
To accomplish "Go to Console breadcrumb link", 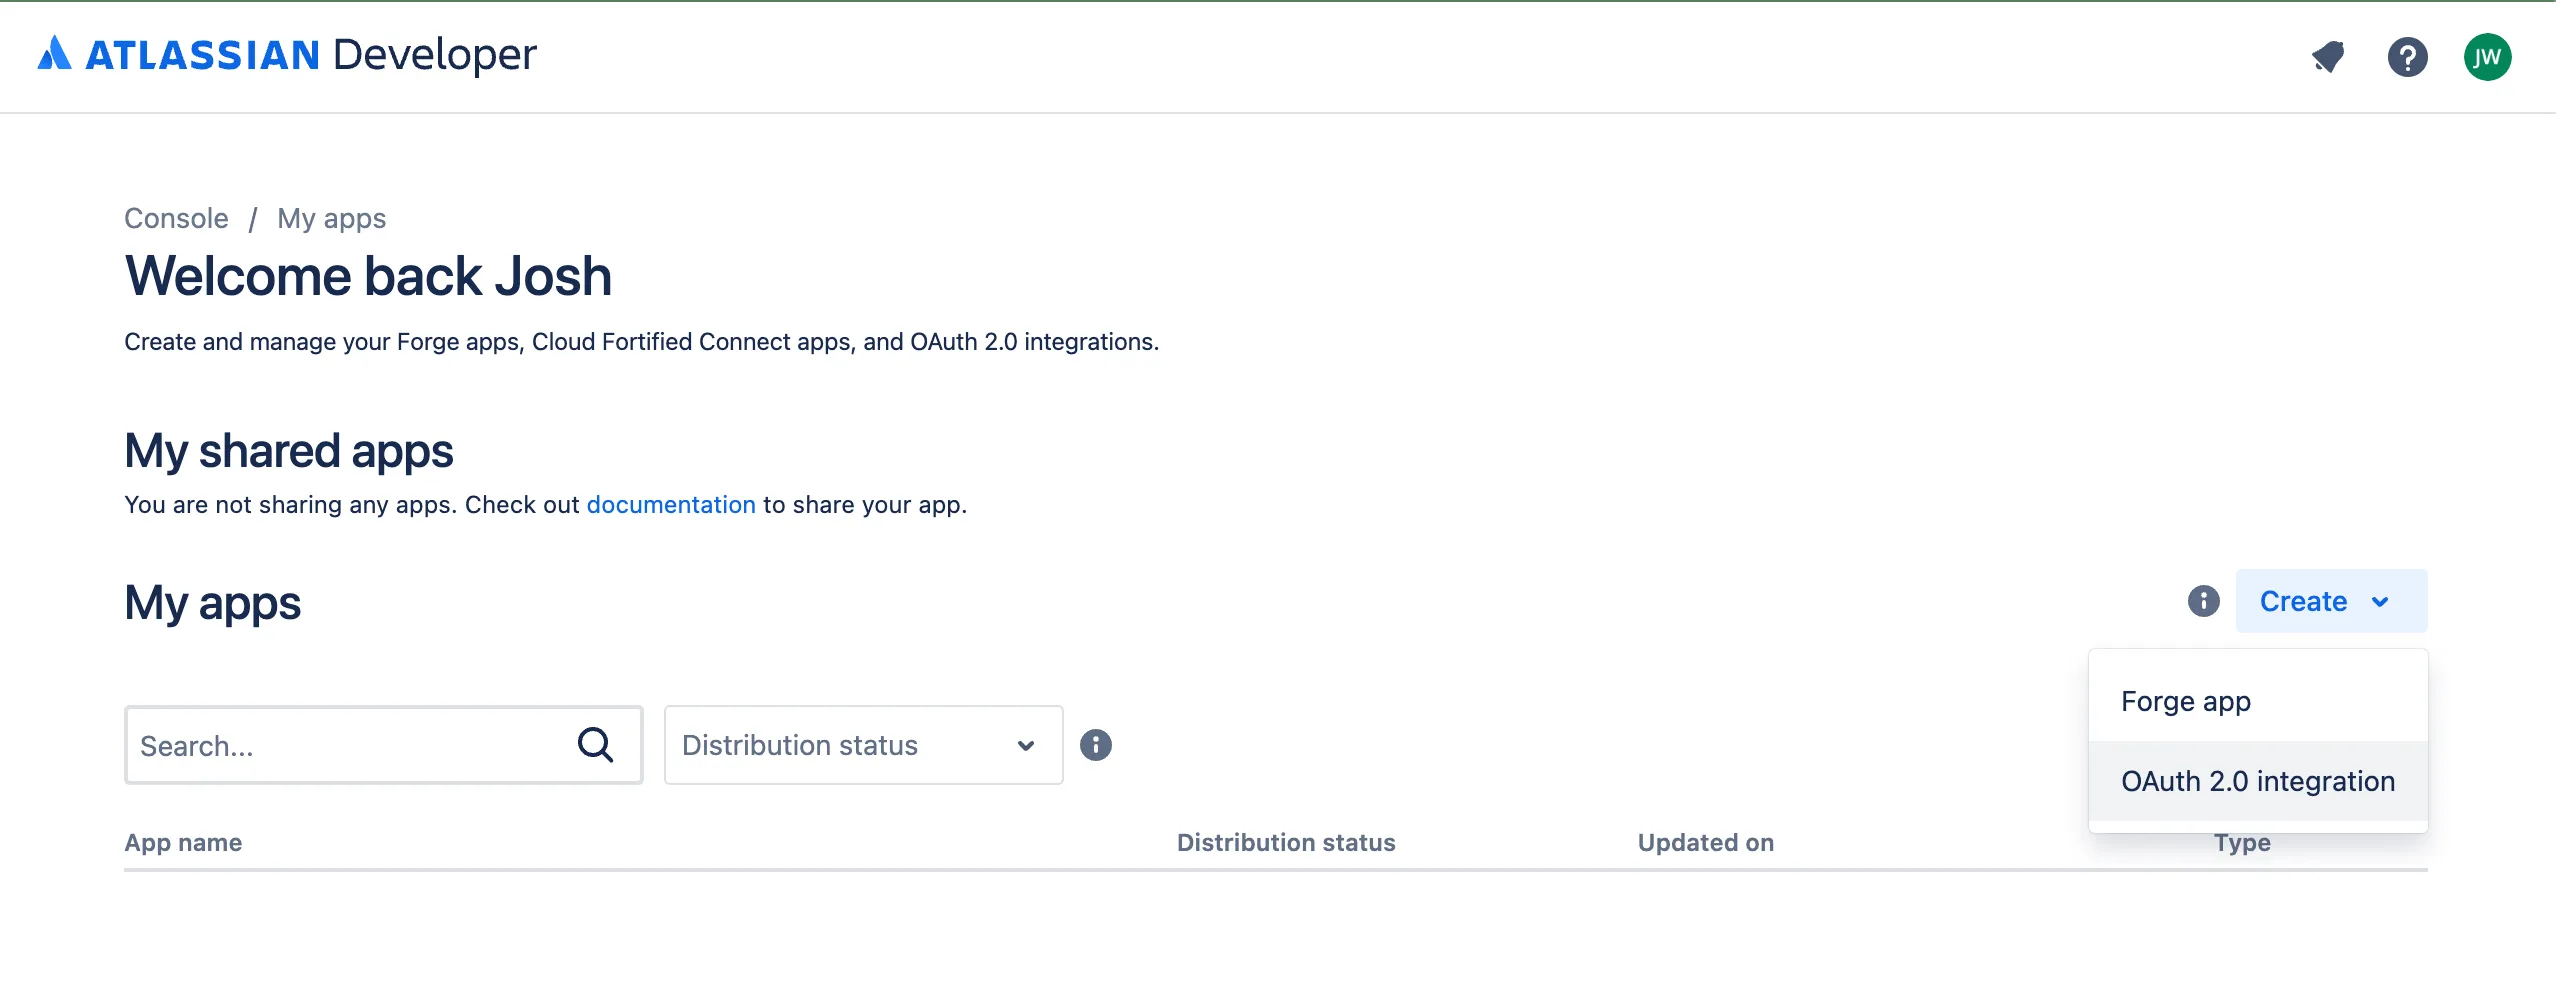I will click(176, 218).
